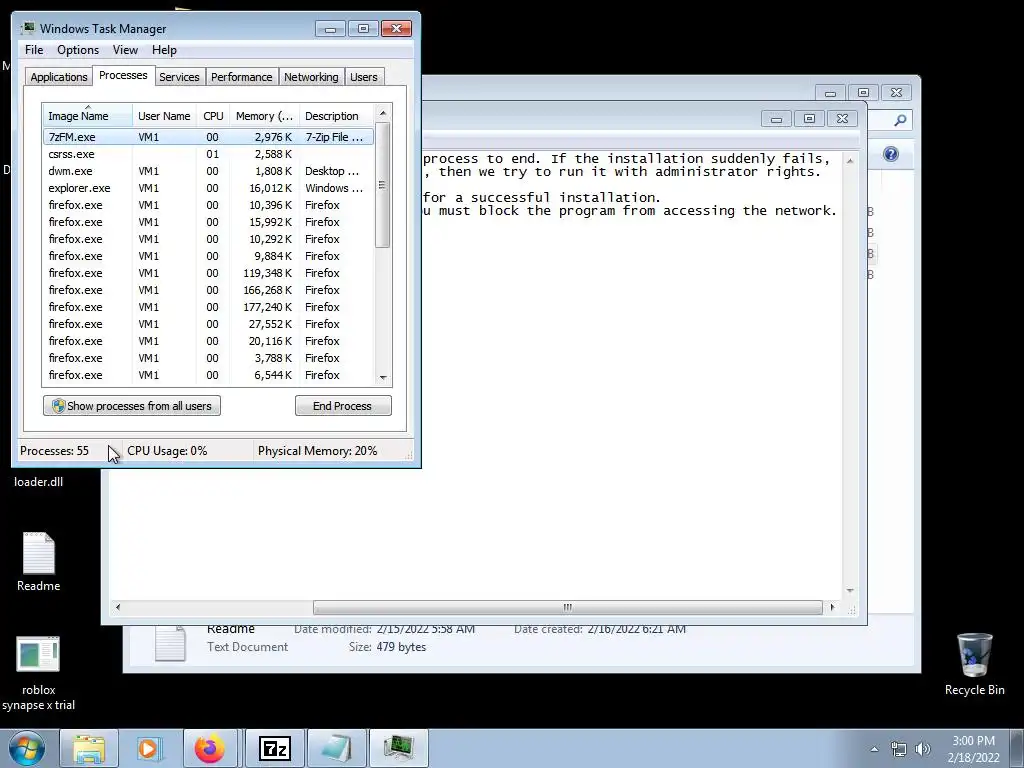Click Notepad left scroll arrow
The width and height of the screenshot is (1024, 768).
point(118,607)
